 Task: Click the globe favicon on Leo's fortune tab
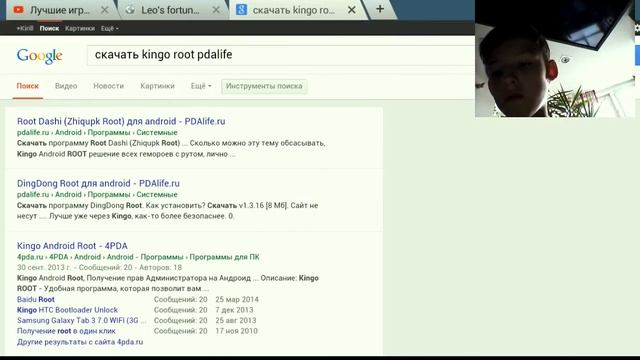[130, 10]
